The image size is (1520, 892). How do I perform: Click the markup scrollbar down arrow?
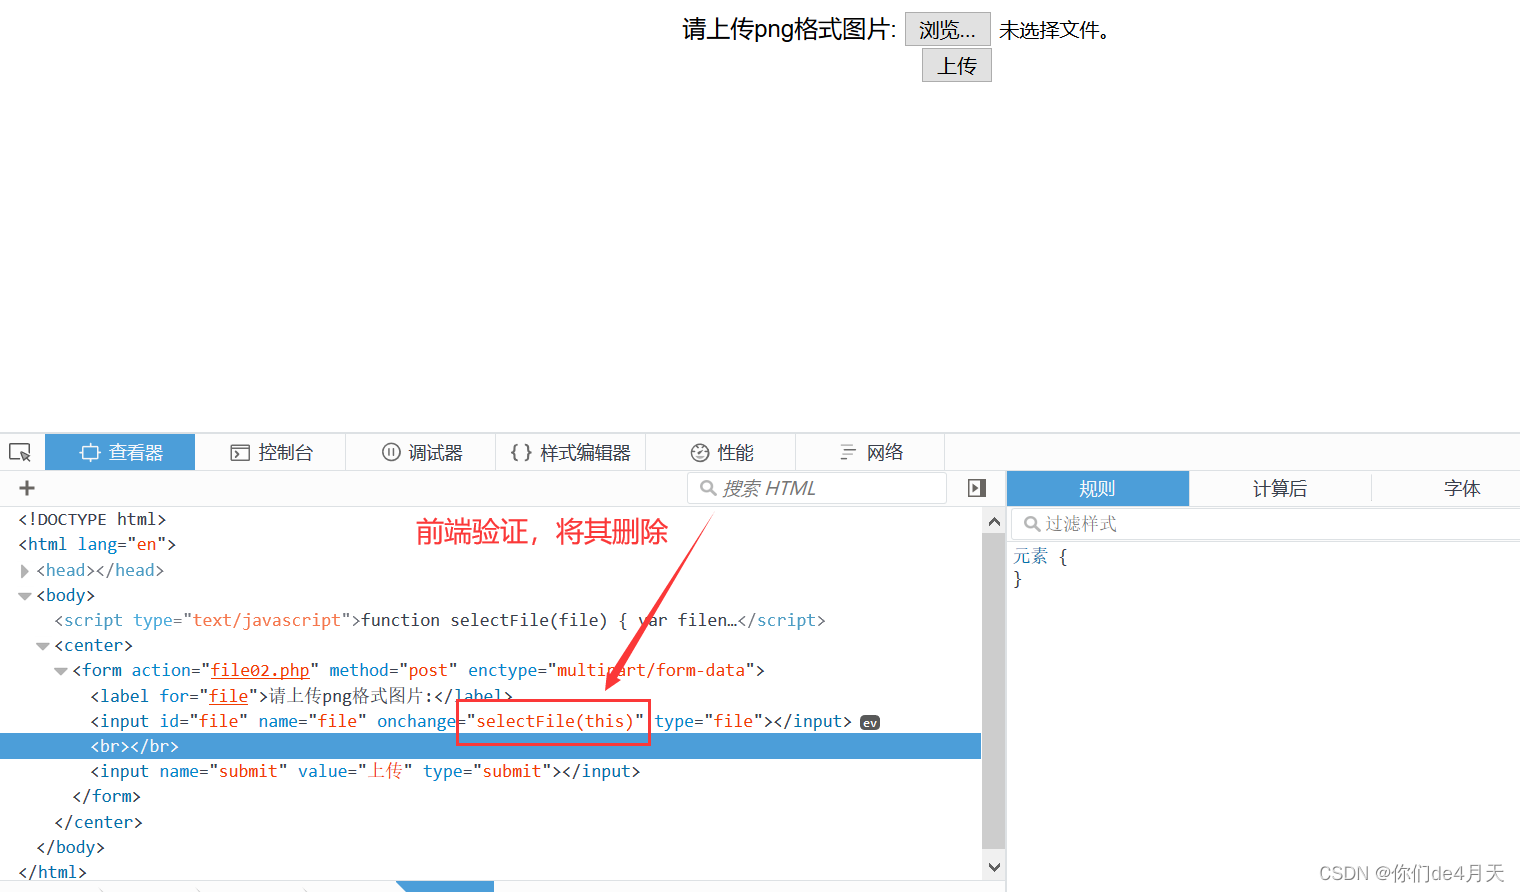(x=993, y=867)
